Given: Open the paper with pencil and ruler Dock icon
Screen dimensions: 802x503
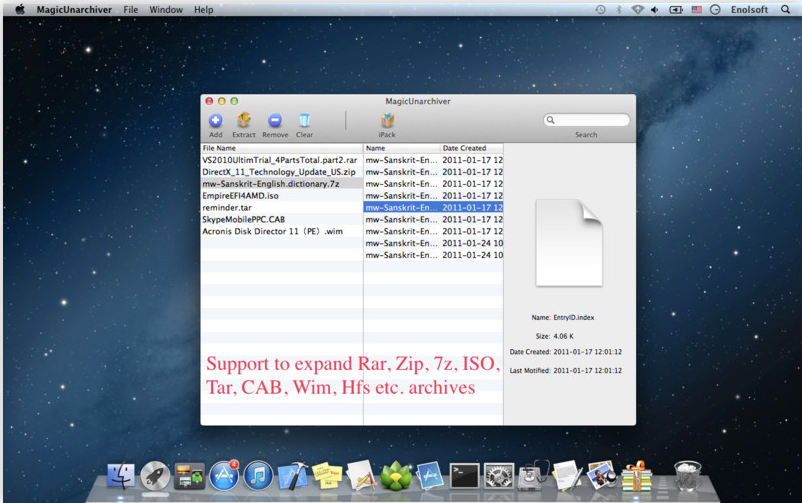Looking at the screenshot, I should tap(361, 476).
